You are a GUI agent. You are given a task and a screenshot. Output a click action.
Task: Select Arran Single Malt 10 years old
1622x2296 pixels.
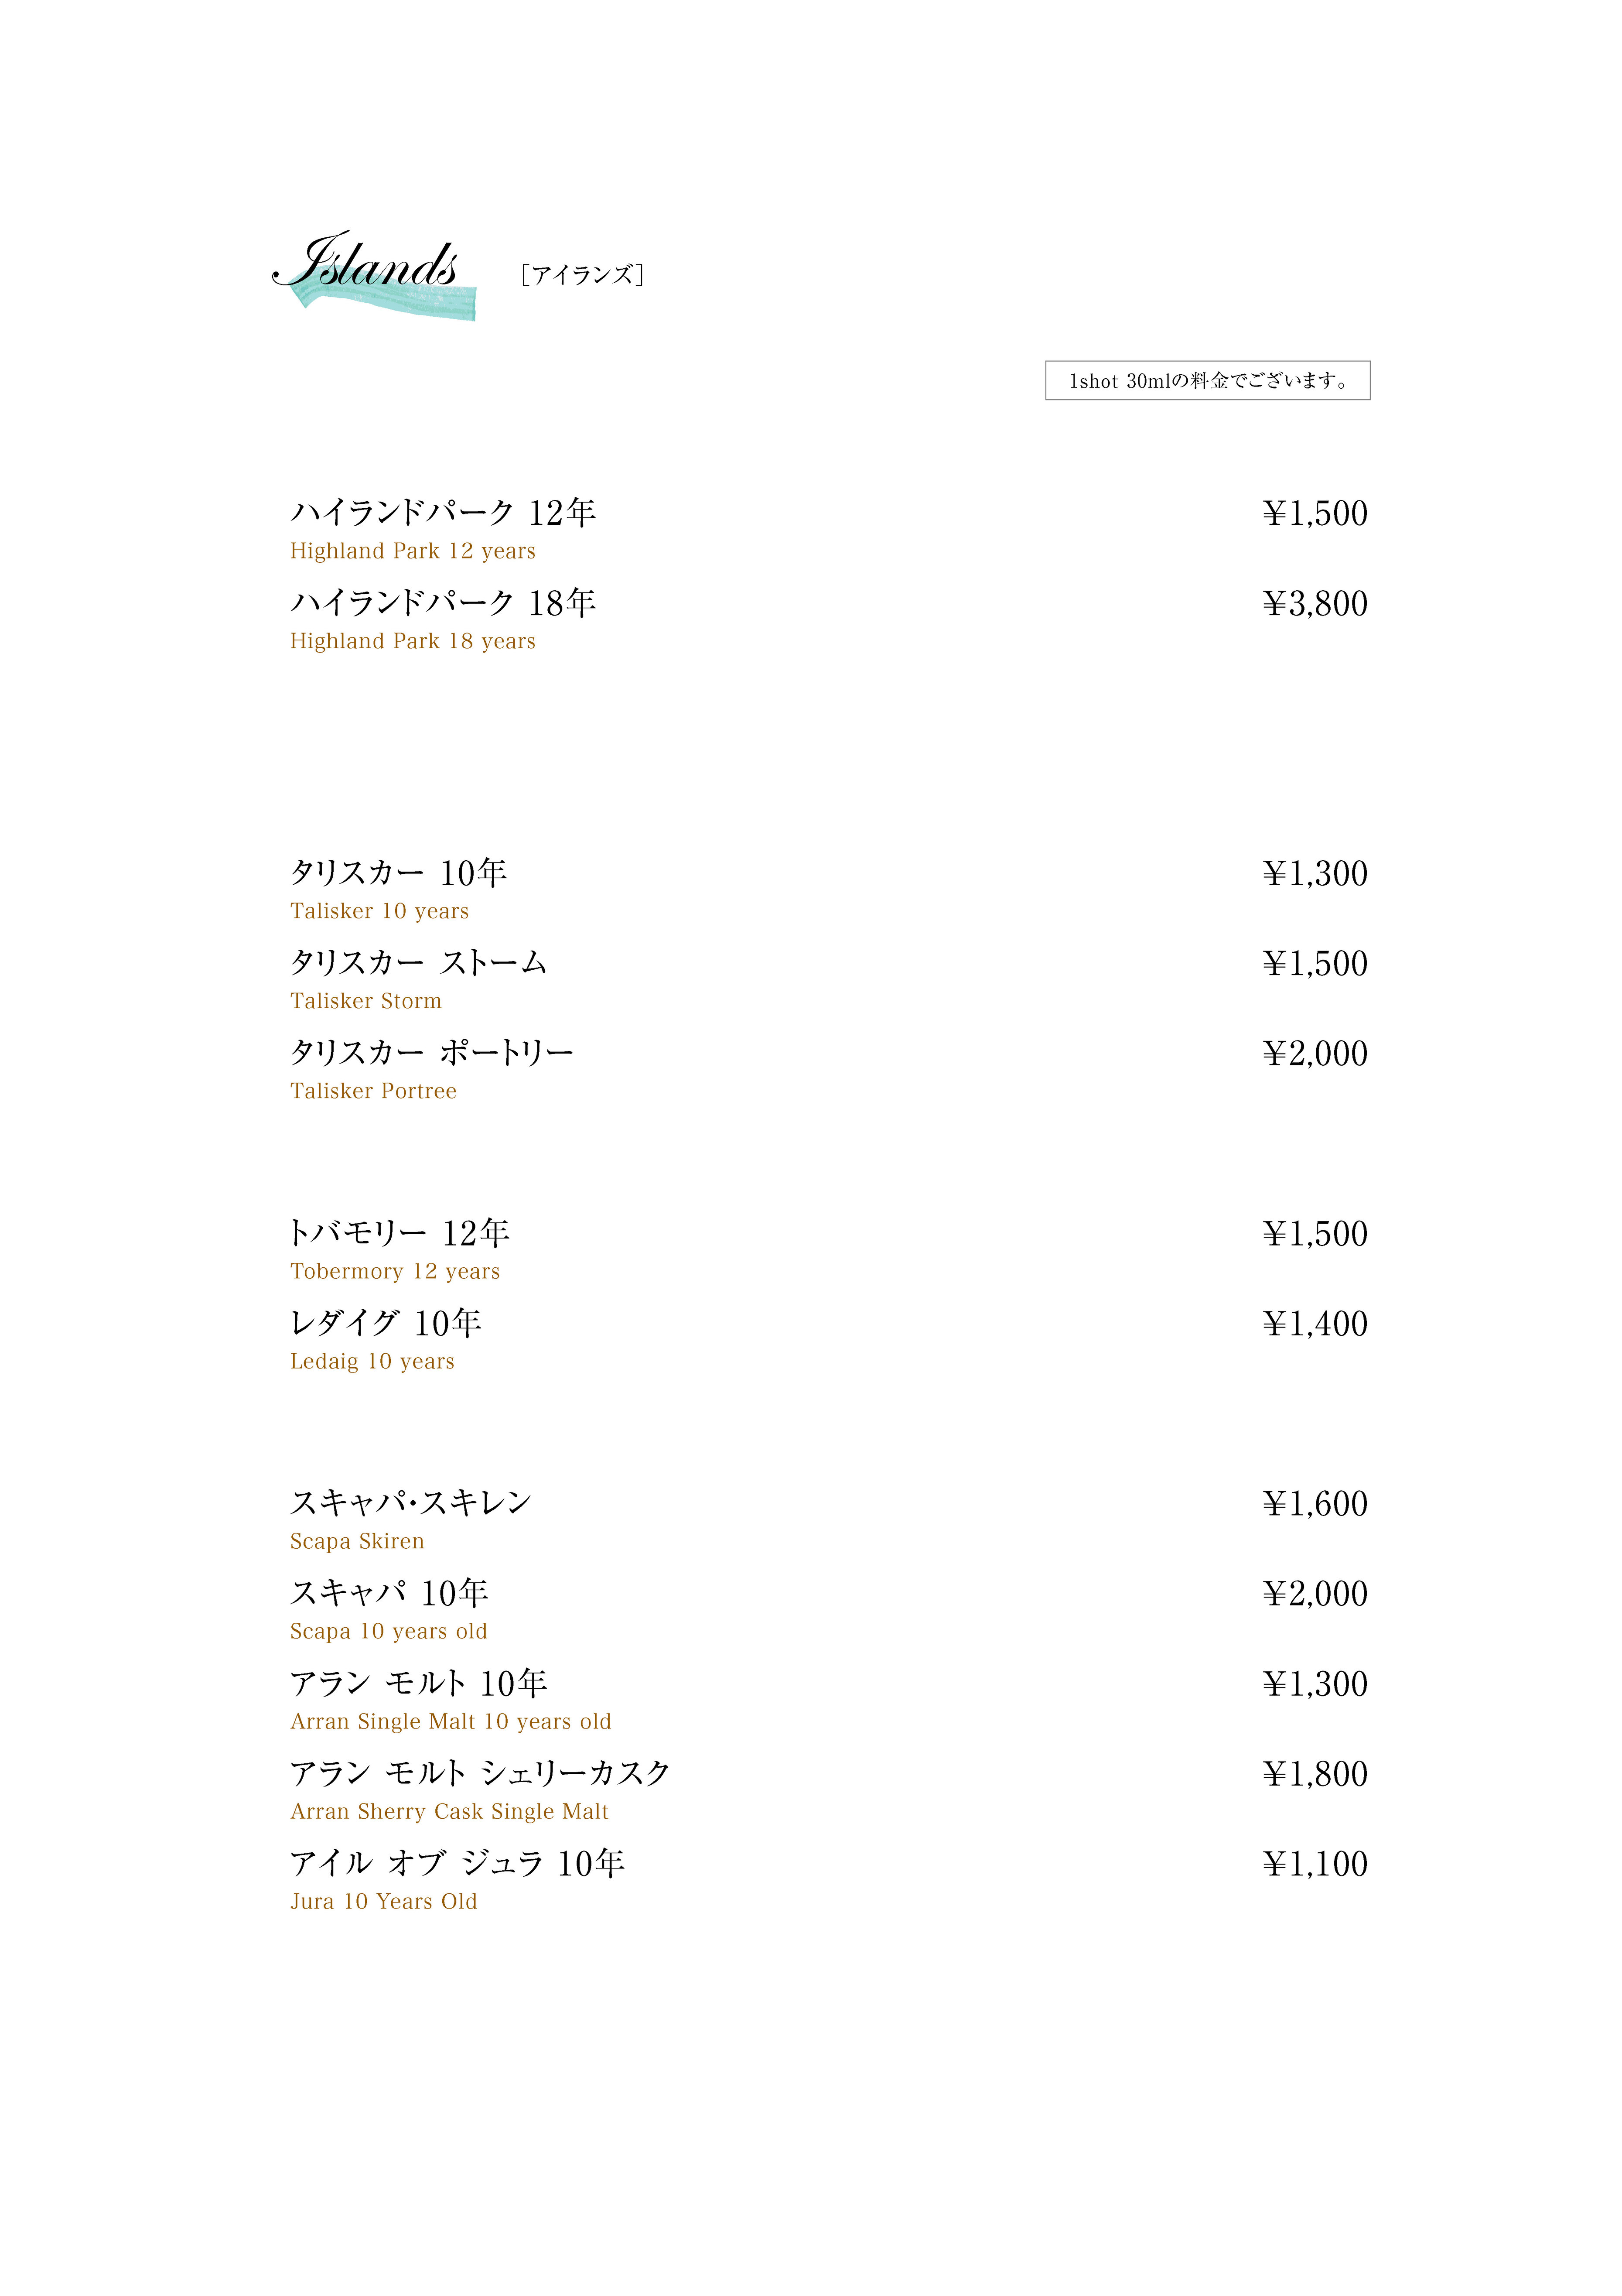450,1721
